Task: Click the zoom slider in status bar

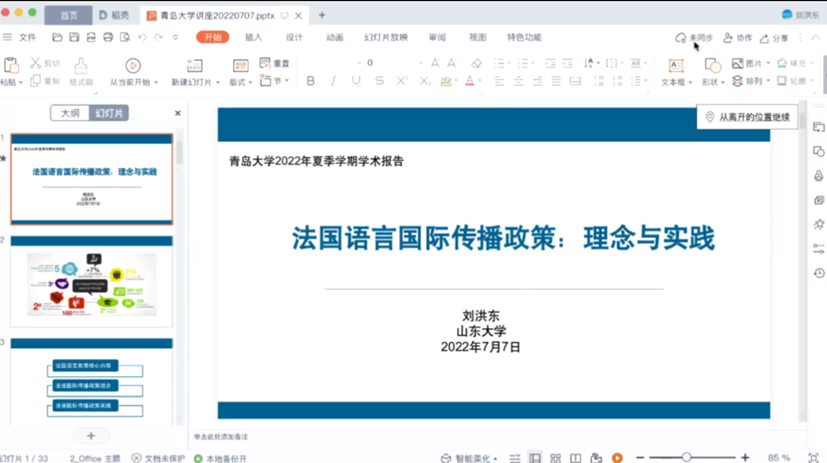Action: [x=686, y=458]
